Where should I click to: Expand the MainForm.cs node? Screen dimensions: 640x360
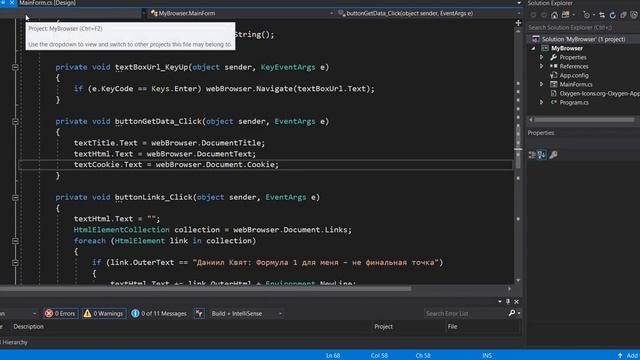click(542, 84)
